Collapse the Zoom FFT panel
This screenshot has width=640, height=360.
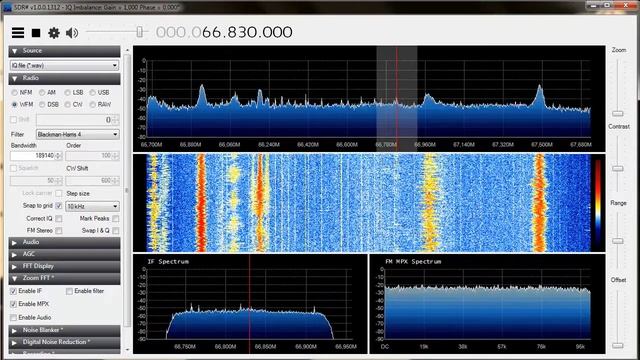pyautogui.click(x=64, y=278)
